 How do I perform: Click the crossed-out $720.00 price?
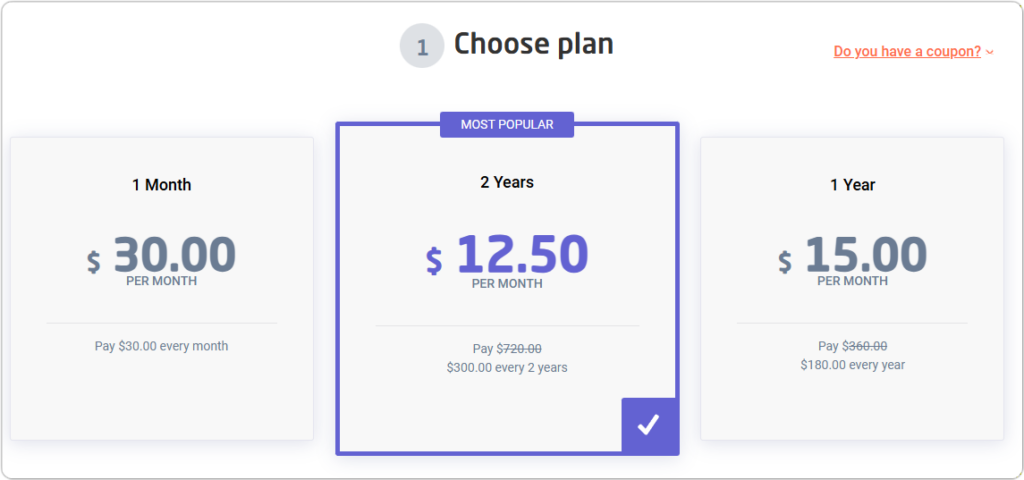[x=519, y=349]
